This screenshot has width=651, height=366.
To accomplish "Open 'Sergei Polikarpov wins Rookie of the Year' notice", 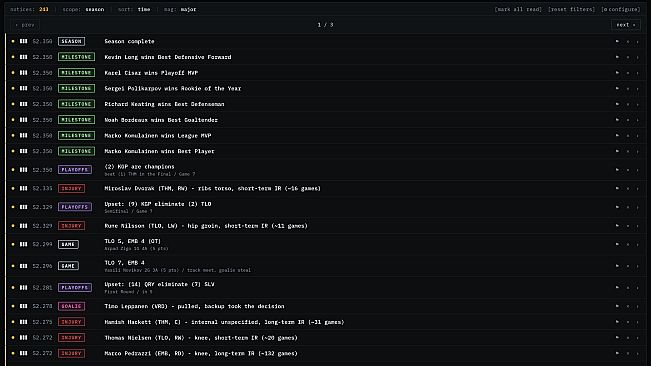I will pos(173,88).
